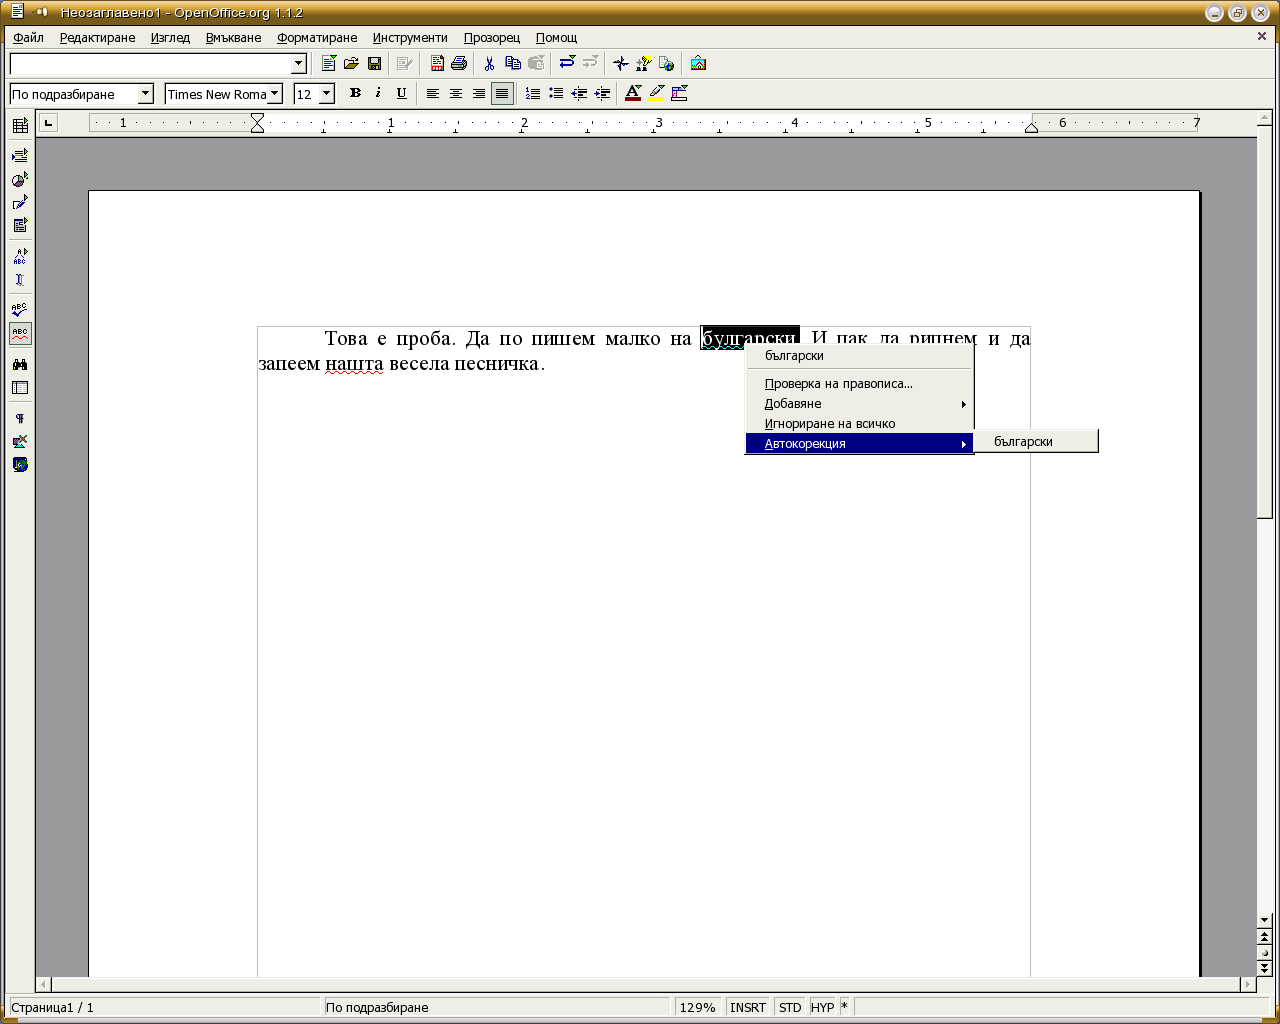
Task: Toggle Justified alignment button
Action: [x=502, y=94]
